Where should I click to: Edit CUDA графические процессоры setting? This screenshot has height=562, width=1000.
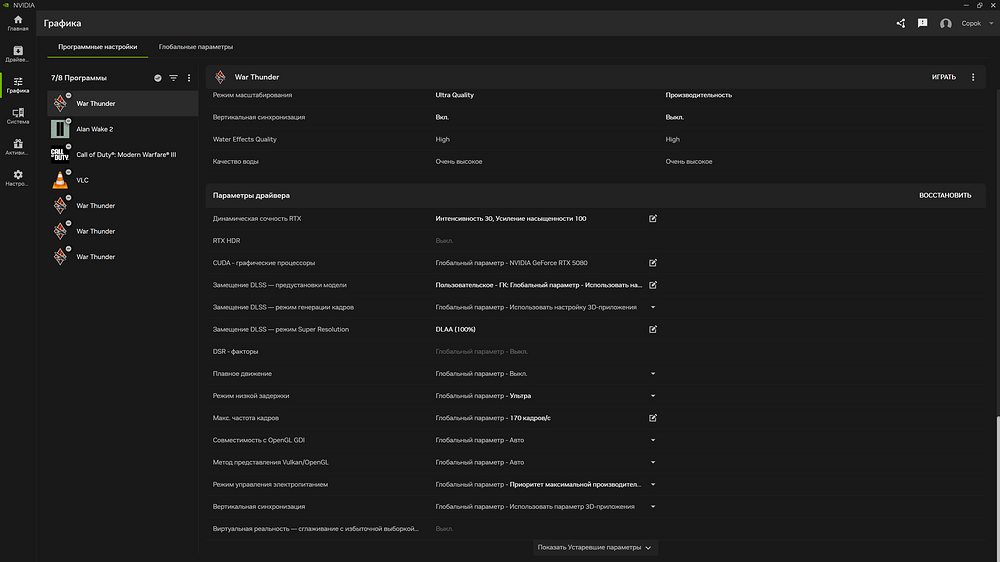point(652,263)
